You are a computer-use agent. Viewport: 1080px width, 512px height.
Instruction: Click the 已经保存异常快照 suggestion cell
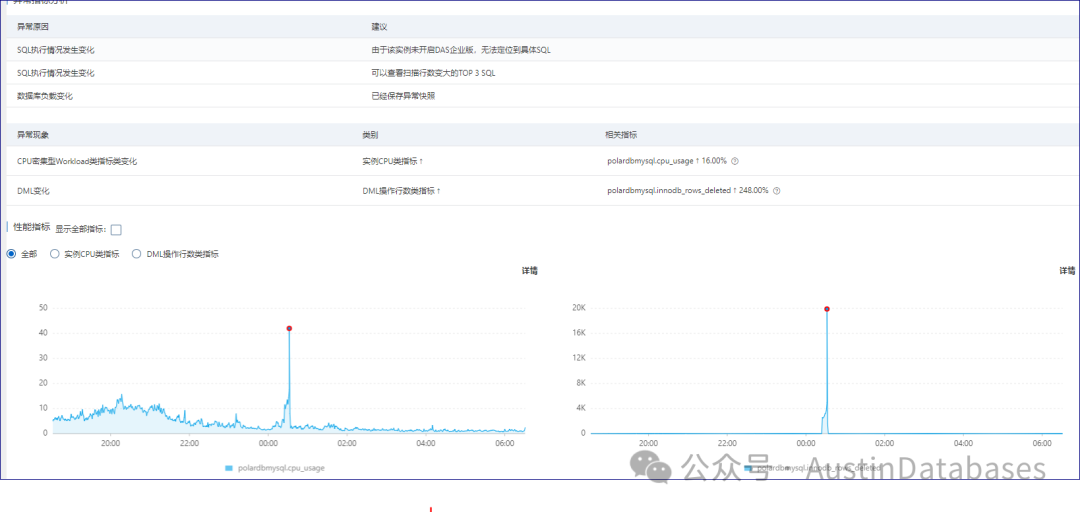(403, 96)
